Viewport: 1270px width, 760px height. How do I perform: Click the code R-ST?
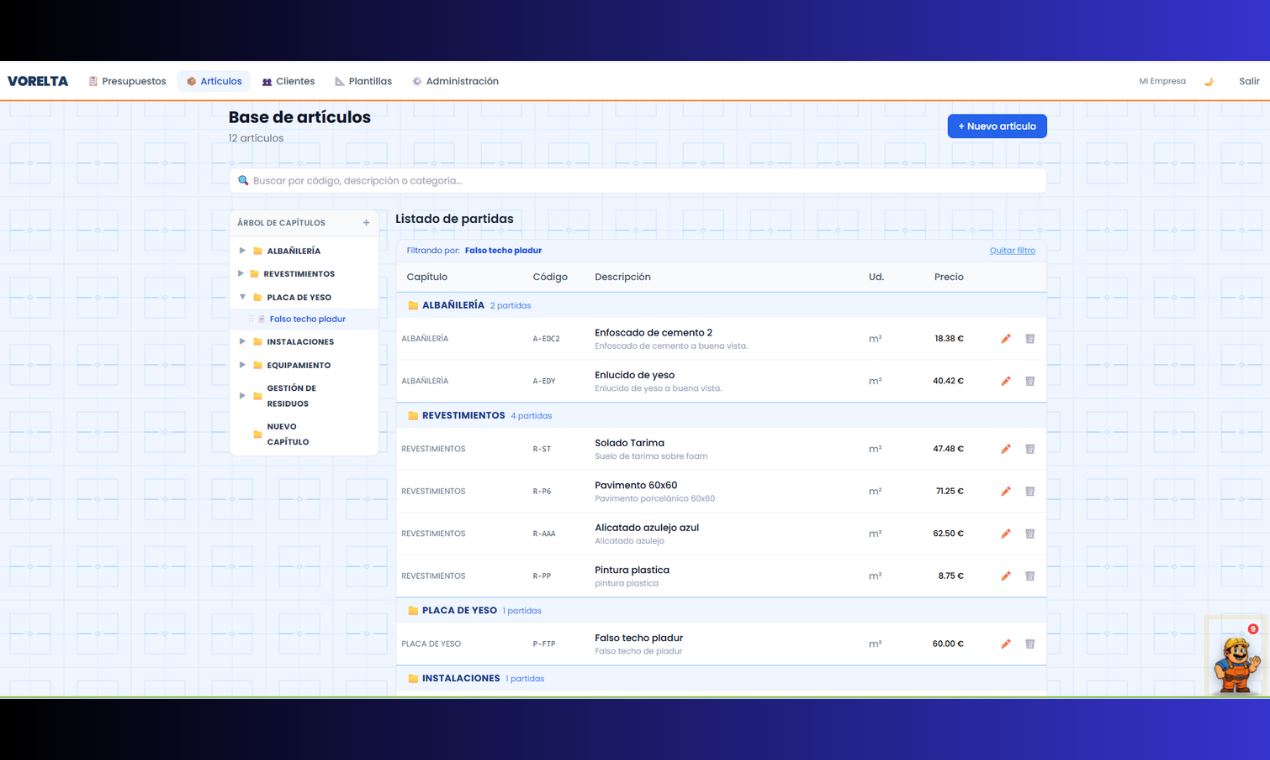coord(542,449)
